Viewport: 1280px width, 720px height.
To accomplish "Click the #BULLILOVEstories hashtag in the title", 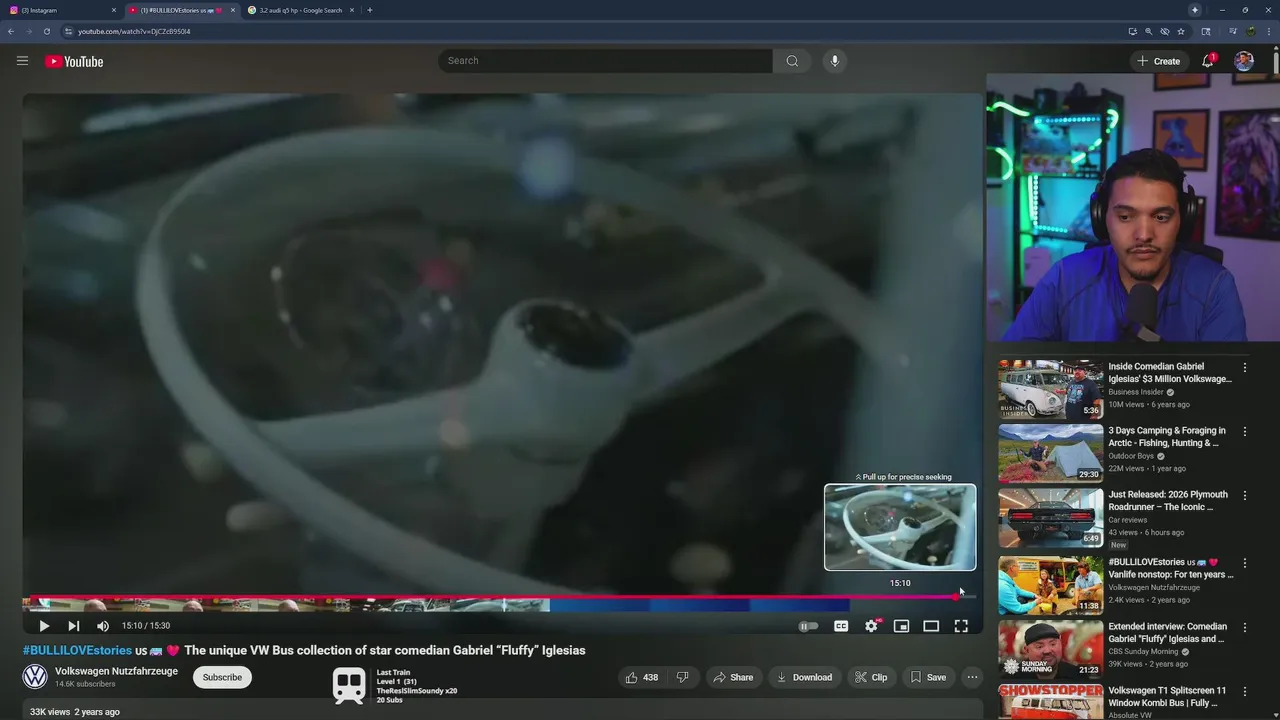I will (x=77, y=650).
